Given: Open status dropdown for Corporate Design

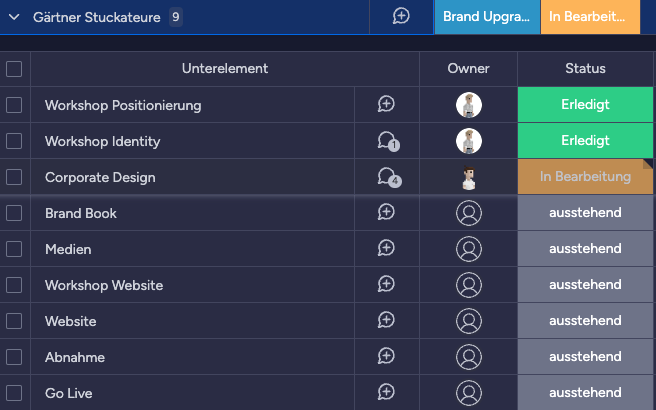Looking at the screenshot, I should 585,177.
